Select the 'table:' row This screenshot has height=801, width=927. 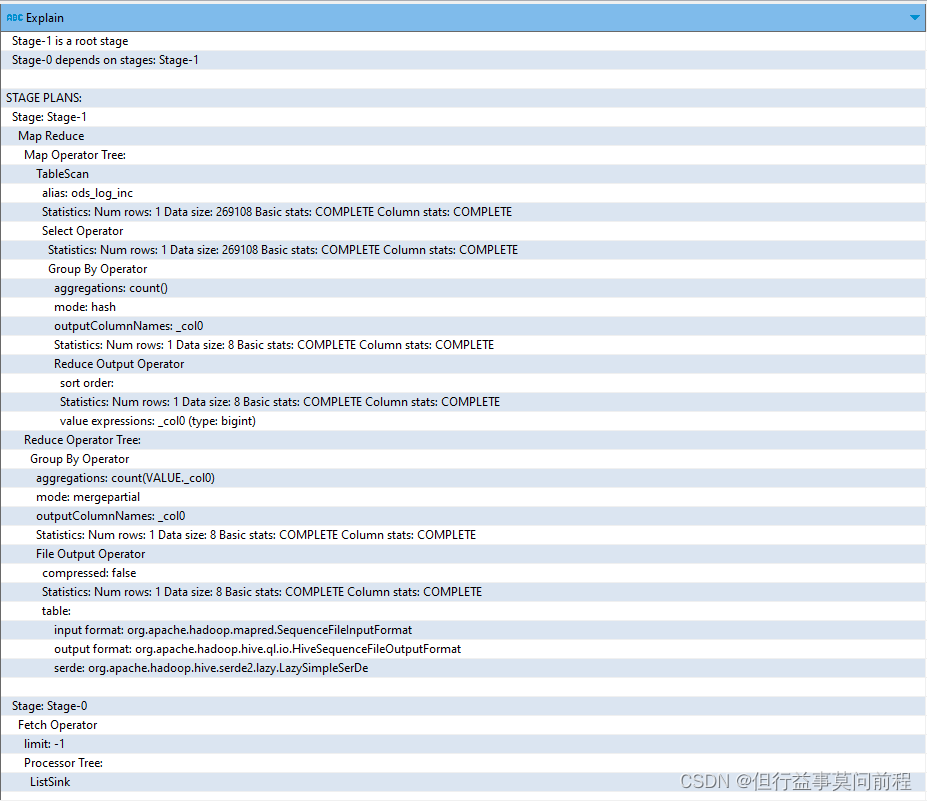pos(464,611)
